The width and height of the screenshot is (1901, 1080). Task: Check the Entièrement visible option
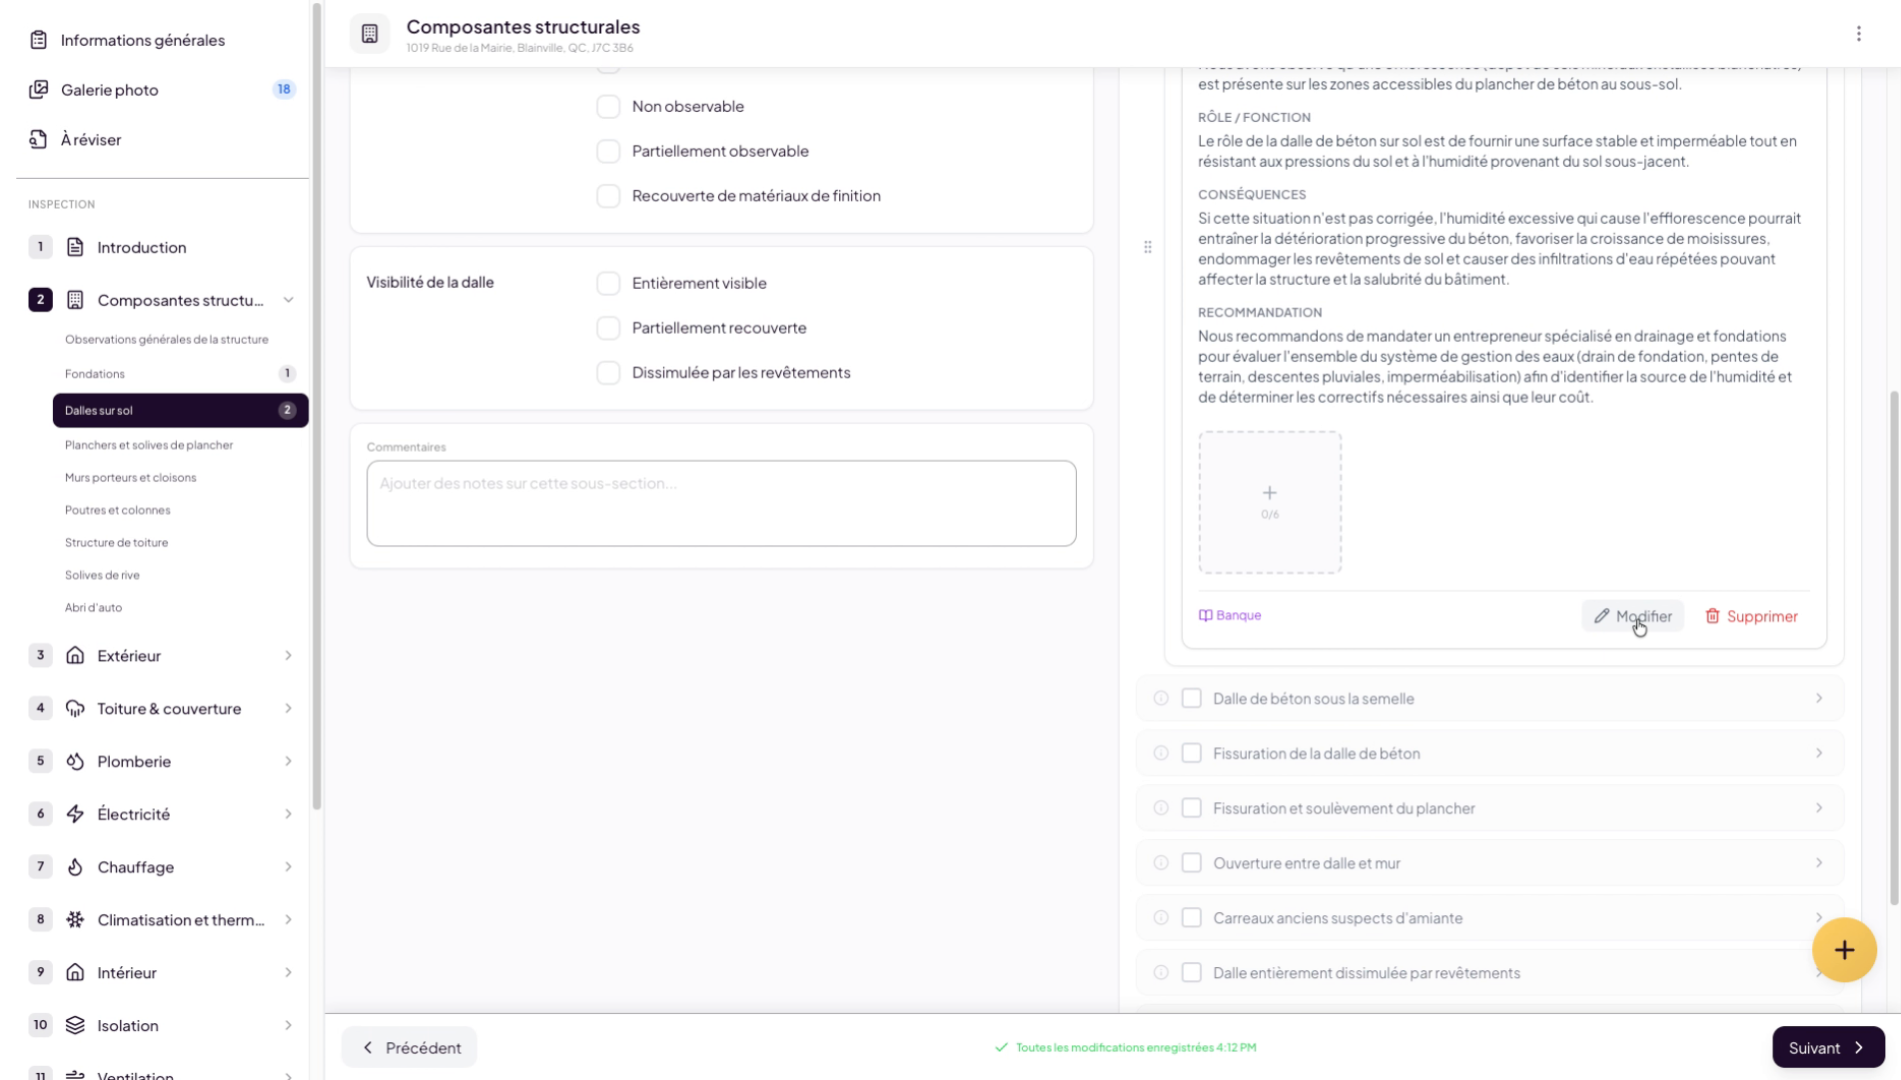pyautogui.click(x=608, y=284)
